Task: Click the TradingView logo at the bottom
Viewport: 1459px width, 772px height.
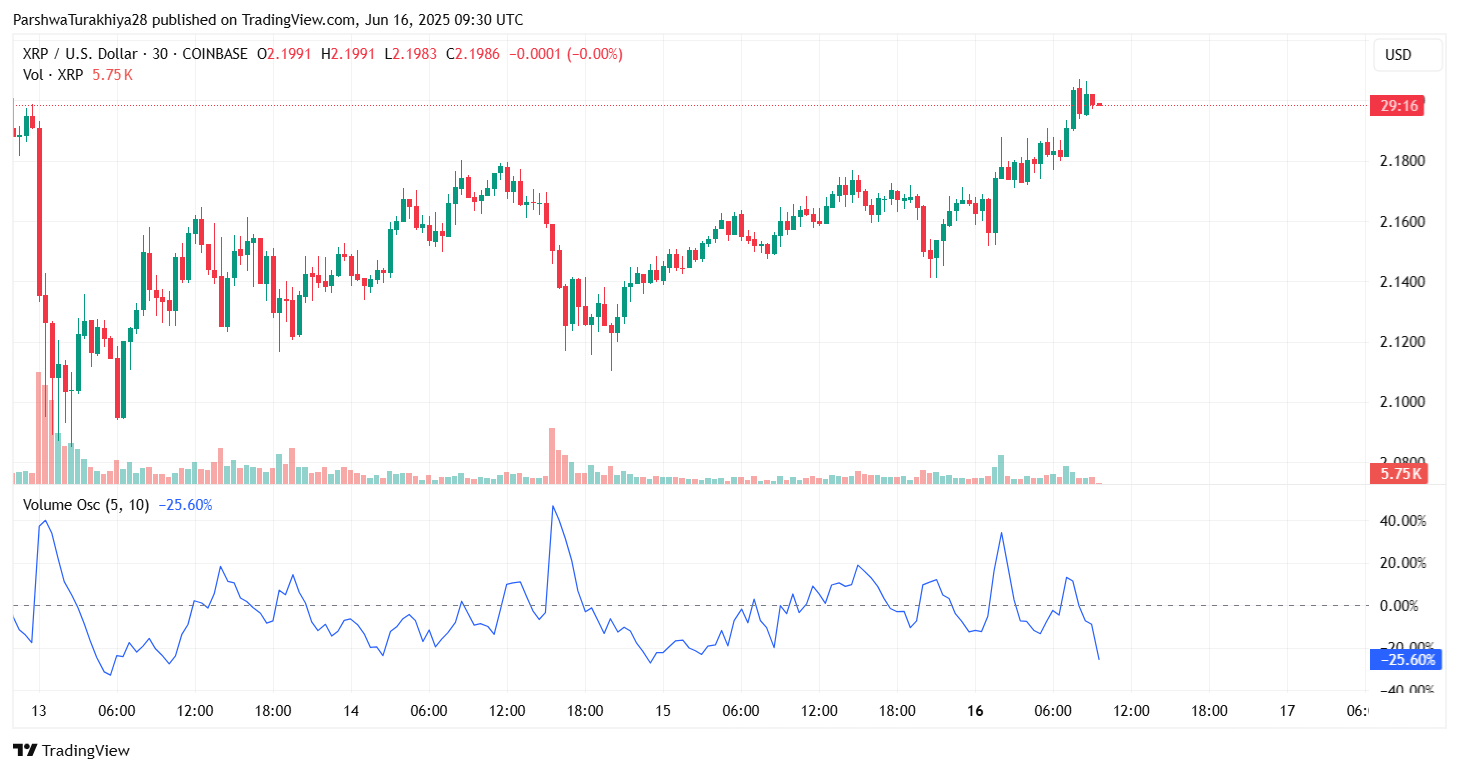Action: coord(71,751)
